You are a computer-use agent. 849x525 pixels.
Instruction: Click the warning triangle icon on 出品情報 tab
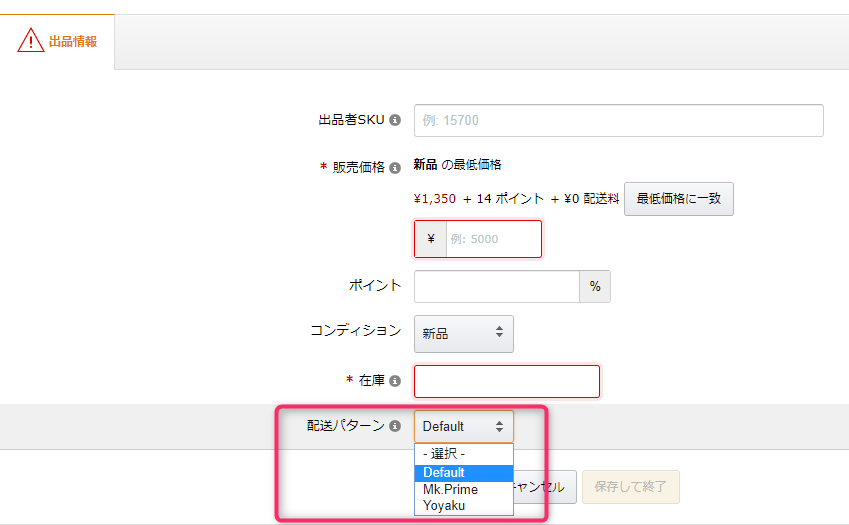pos(31,42)
